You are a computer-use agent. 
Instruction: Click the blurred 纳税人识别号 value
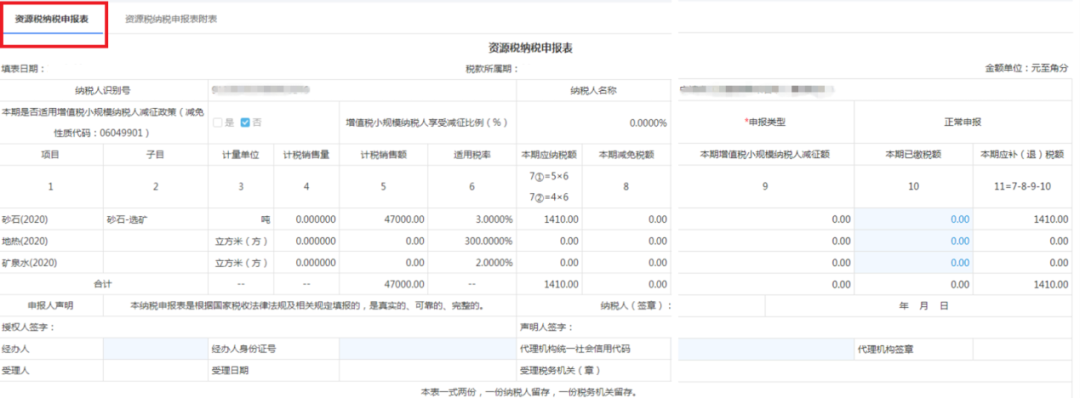[260, 90]
